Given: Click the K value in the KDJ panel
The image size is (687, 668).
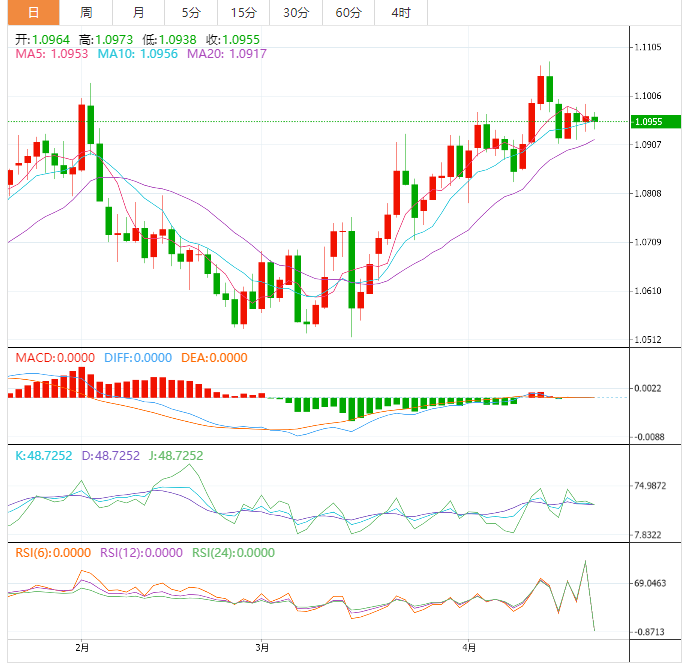Looking at the screenshot, I should [44, 455].
